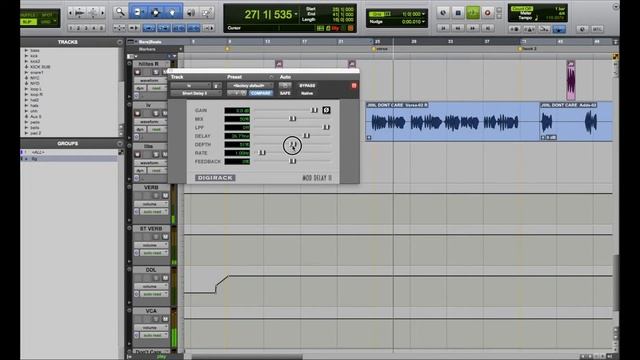Screen dimensions: 640x360
Task: Open volume view selector on DDL track
Action: (x=151, y=286)
